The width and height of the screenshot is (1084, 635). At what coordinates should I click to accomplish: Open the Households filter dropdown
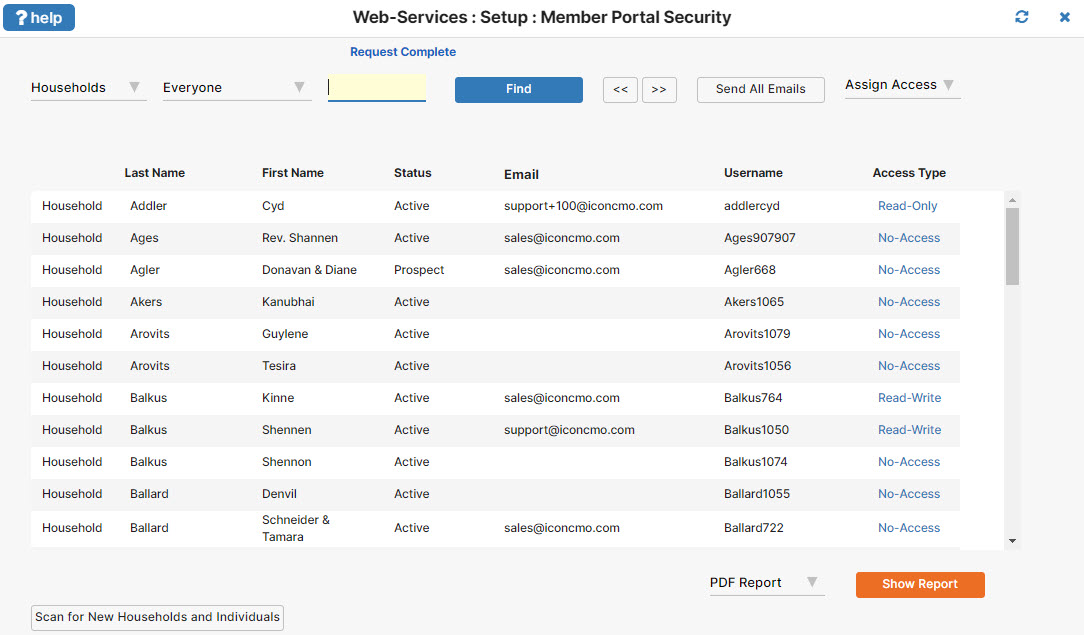coord(133,87)
